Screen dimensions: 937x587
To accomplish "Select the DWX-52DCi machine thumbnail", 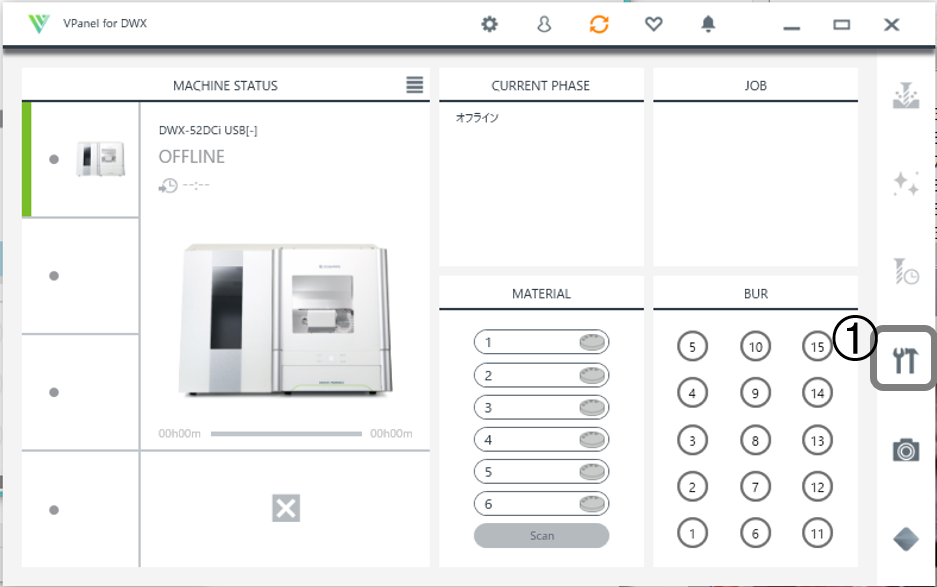I will click(100, 159).
